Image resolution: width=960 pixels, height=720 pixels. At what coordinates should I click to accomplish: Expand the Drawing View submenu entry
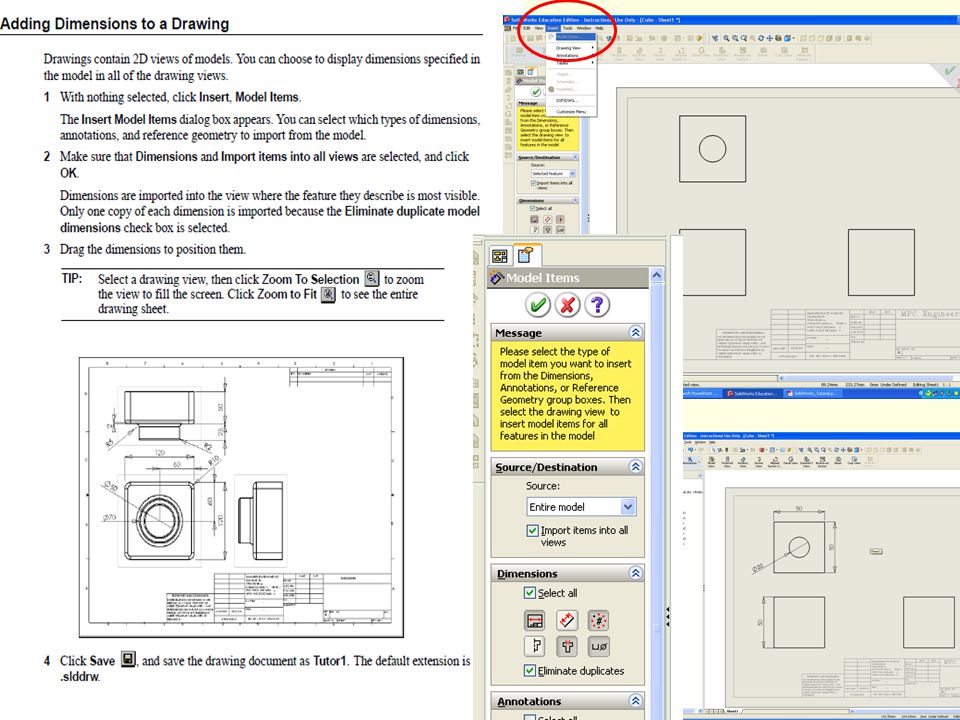pyautogui.click(x=572, y=48)
